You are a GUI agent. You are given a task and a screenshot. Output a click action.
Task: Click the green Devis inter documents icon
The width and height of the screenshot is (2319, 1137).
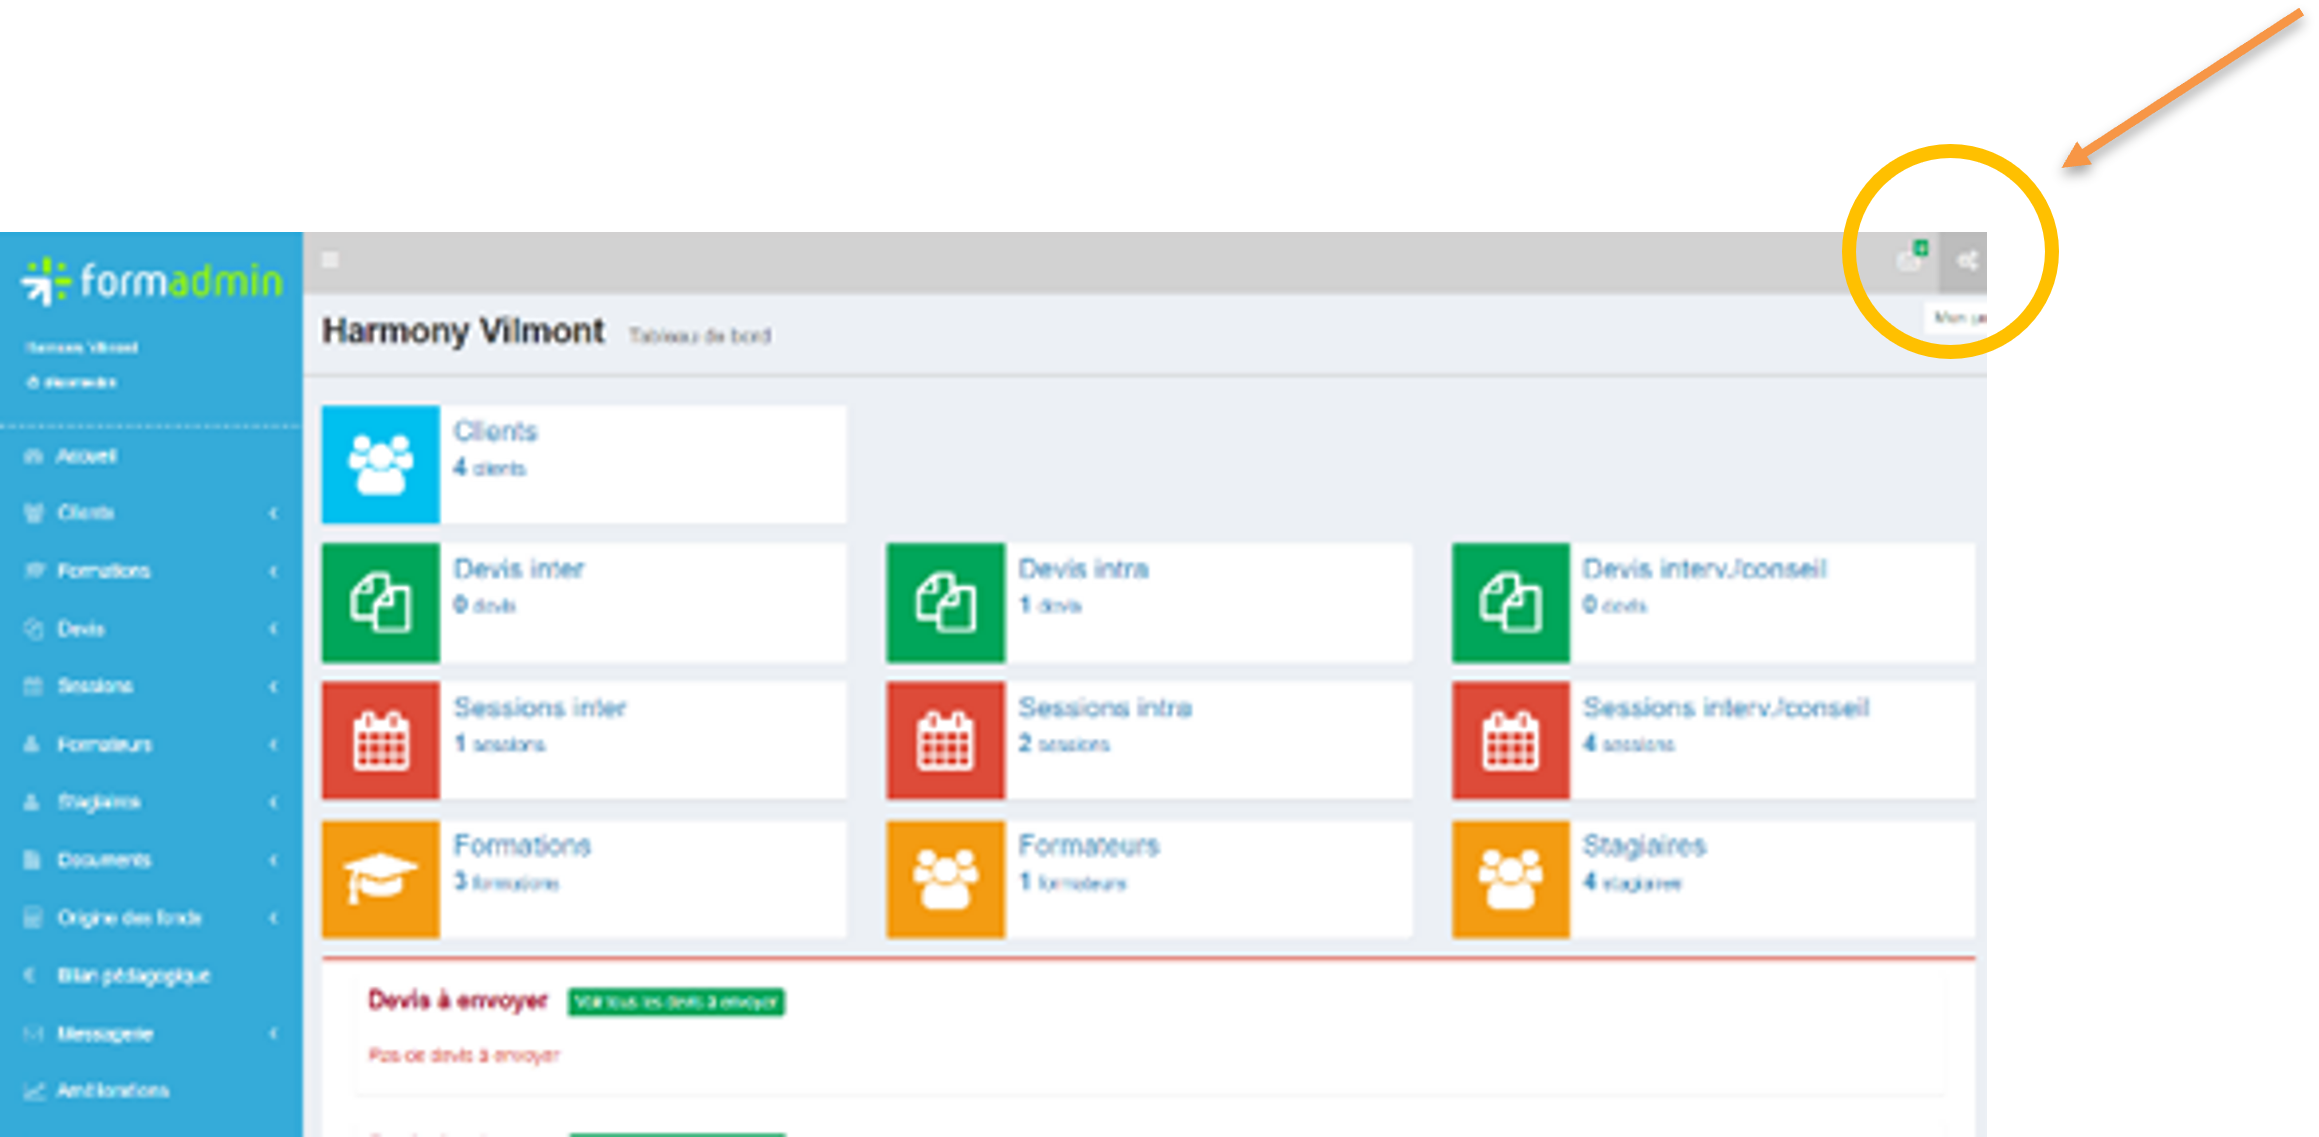coord(380,602)
